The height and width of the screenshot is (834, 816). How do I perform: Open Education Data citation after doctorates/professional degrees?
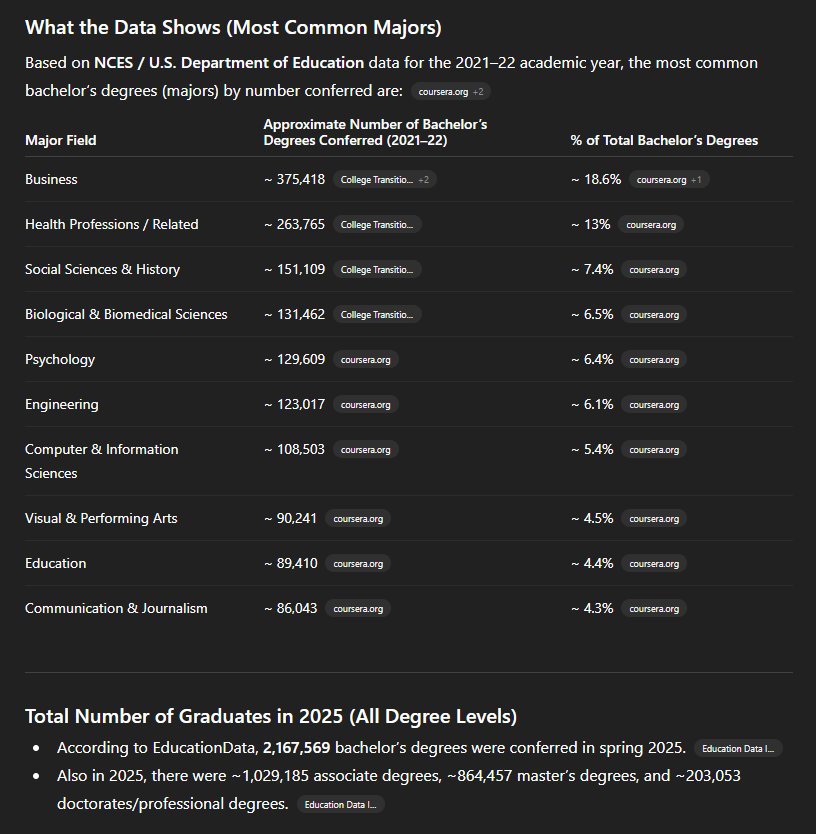[340, 804]
